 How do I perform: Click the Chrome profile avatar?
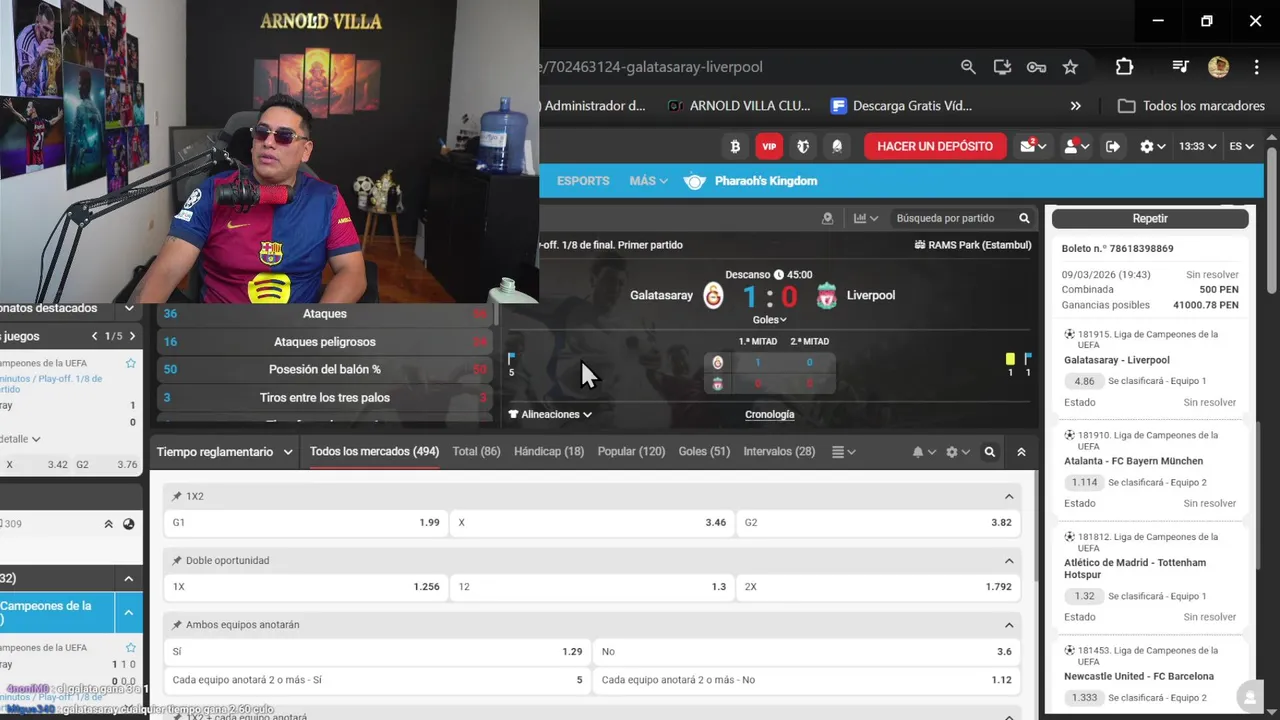[x=1218, y=67]
